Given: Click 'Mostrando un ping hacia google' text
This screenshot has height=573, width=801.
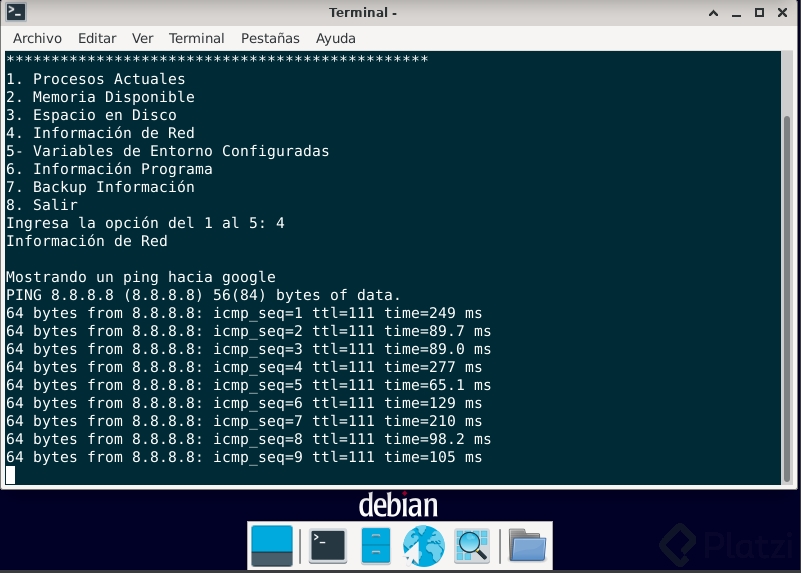Looking at the screenshot, I should click(x=140, y=277).
